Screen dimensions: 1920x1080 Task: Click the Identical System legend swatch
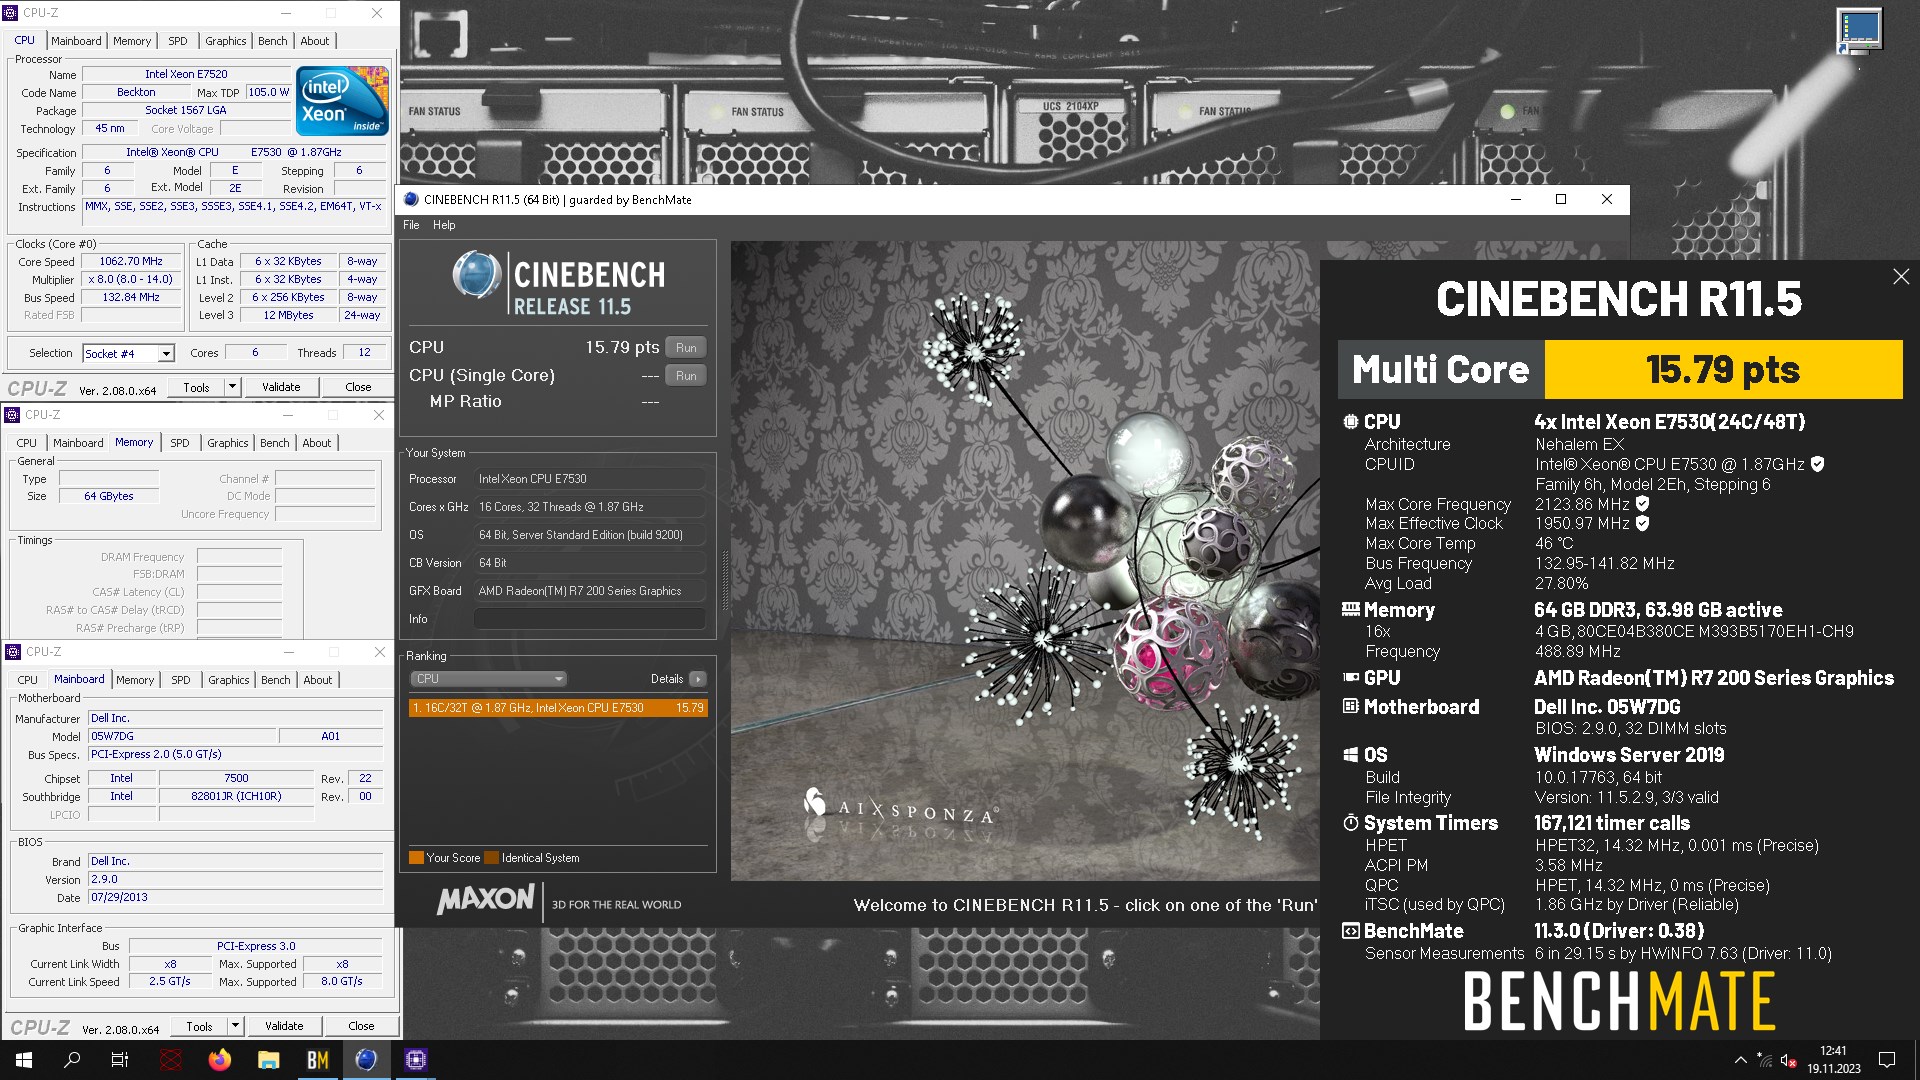pos(491,858)
